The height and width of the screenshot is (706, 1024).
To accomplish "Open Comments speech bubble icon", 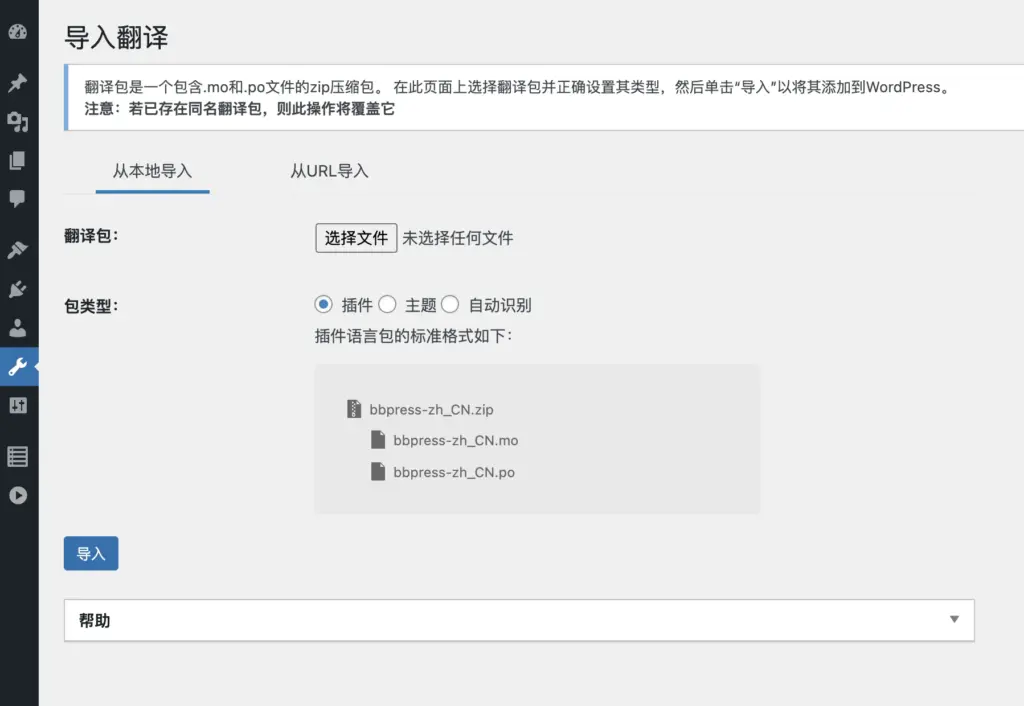I will click(x=17, y=198).
